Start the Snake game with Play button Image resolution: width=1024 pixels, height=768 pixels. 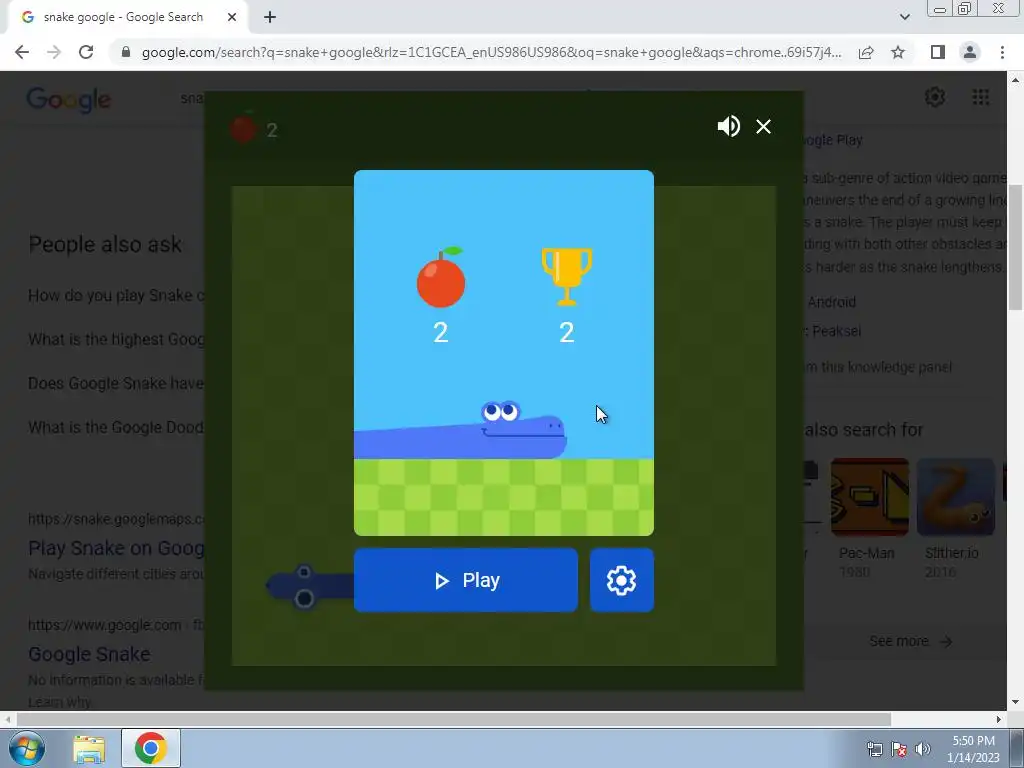[x=466, y=580]
